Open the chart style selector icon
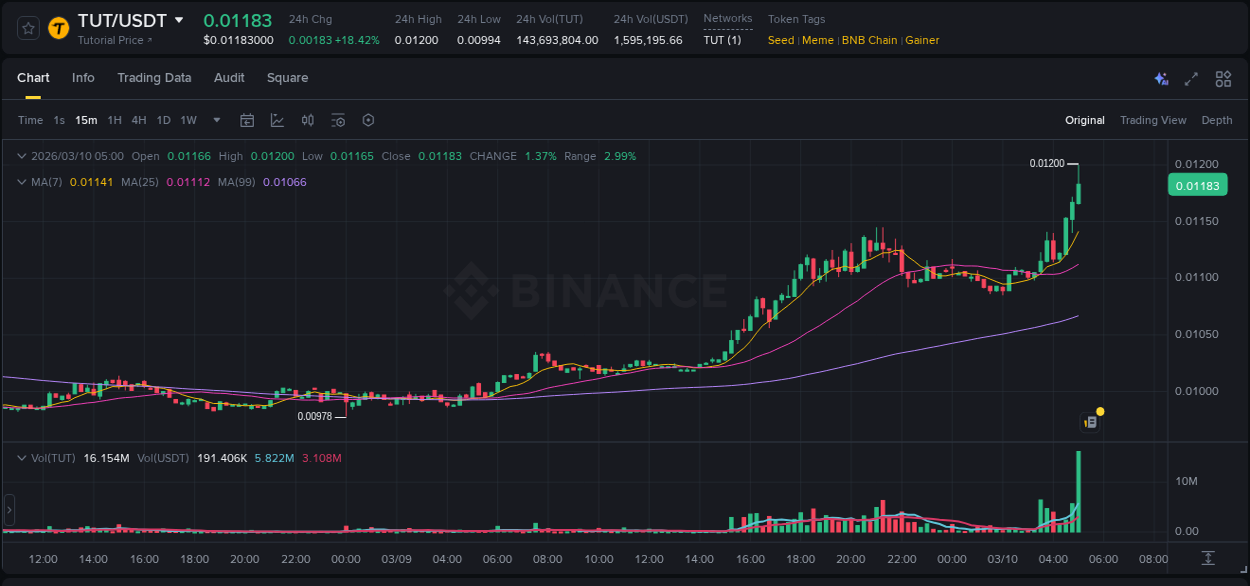The width and height of the screenshot is (1250, 586). [277, 120]
